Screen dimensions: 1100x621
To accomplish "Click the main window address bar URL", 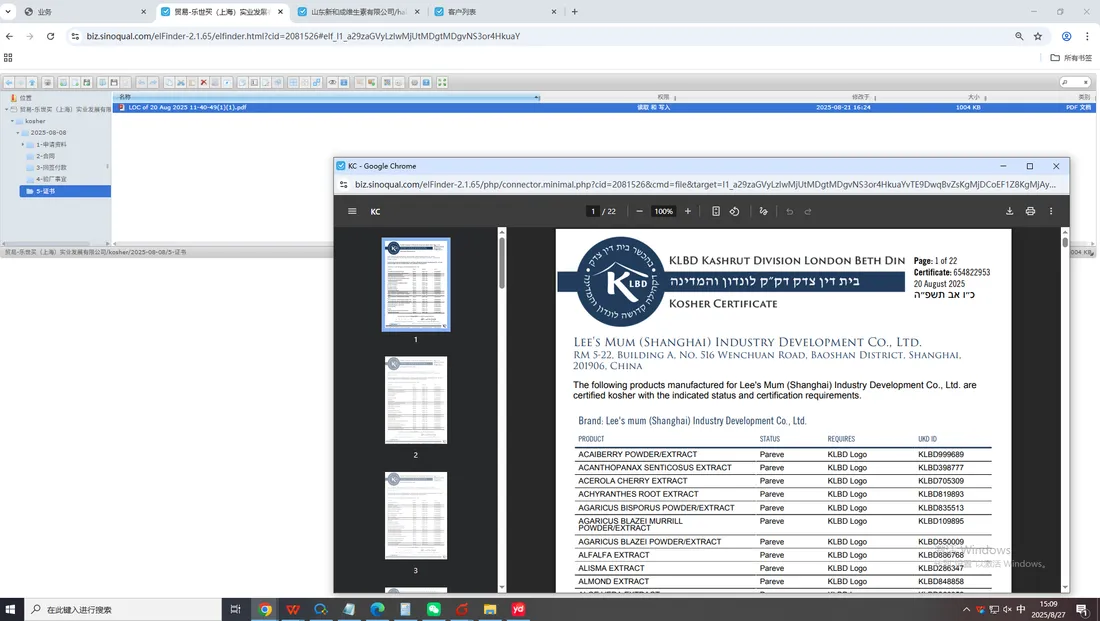I will [303, 36].
